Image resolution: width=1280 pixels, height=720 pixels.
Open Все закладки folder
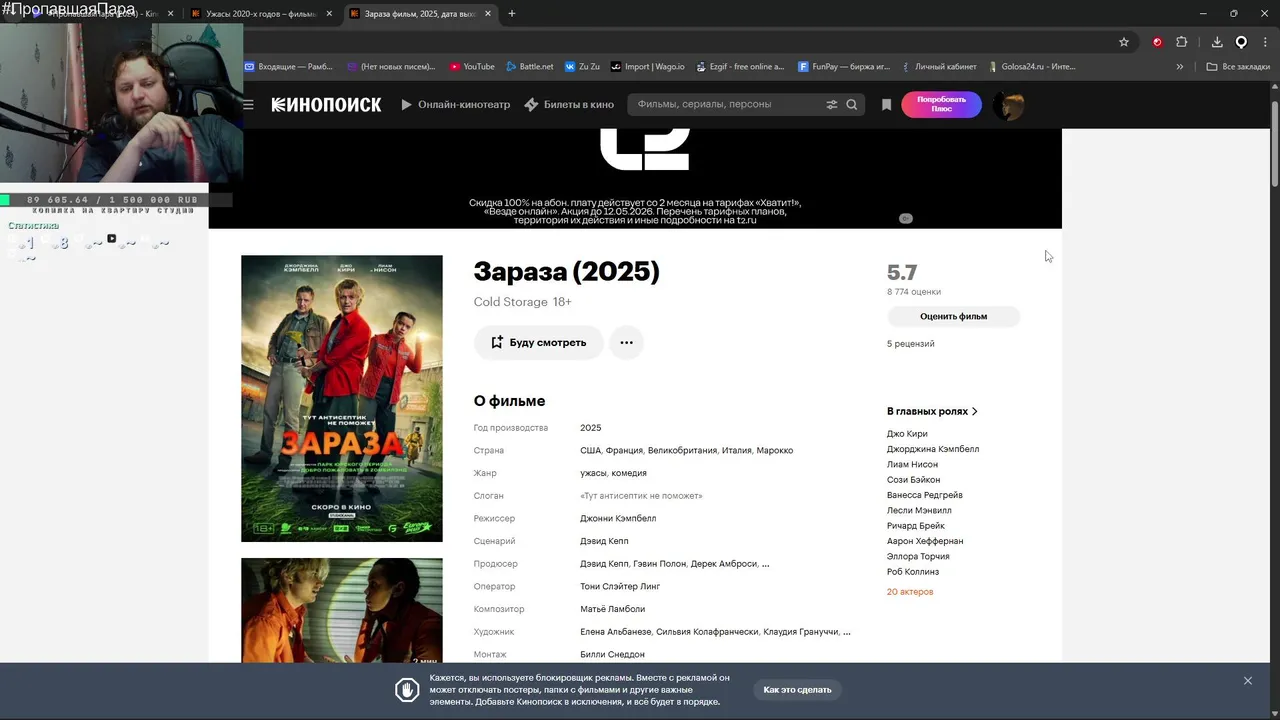pyautogui.click(x=1238, y=67)
